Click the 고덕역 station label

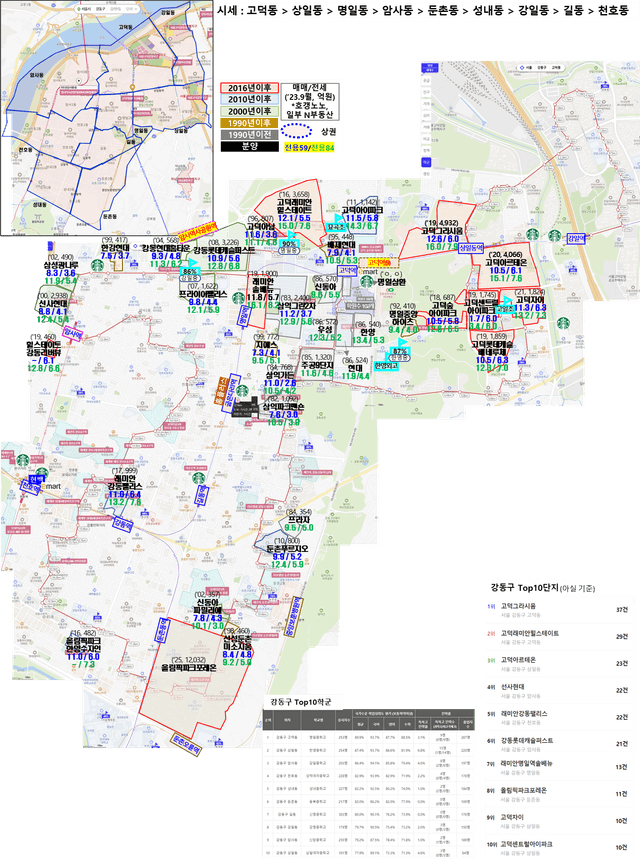coord(347,271)
